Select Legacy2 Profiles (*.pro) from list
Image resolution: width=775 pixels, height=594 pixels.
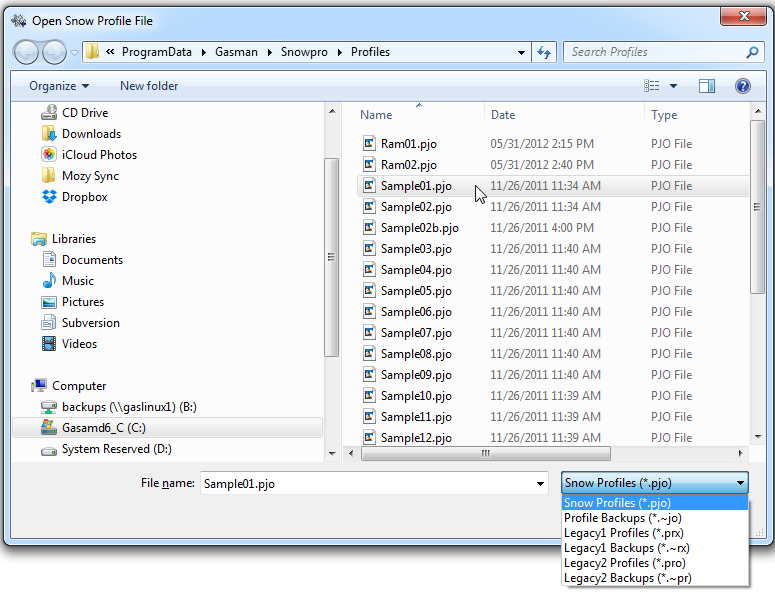[624, 563]
